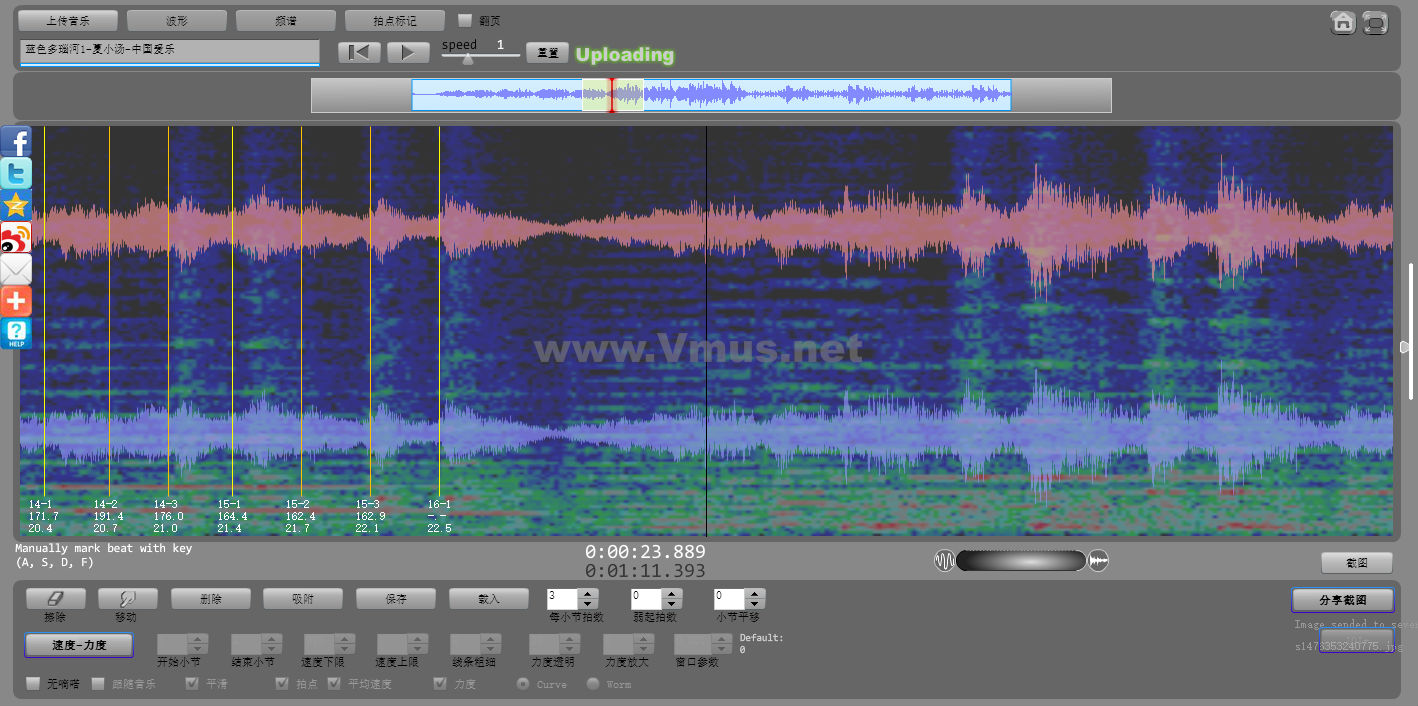Decrease the 每小节拍数 value
This screenshot has width=1418, height=706.
tap(589, 604)
